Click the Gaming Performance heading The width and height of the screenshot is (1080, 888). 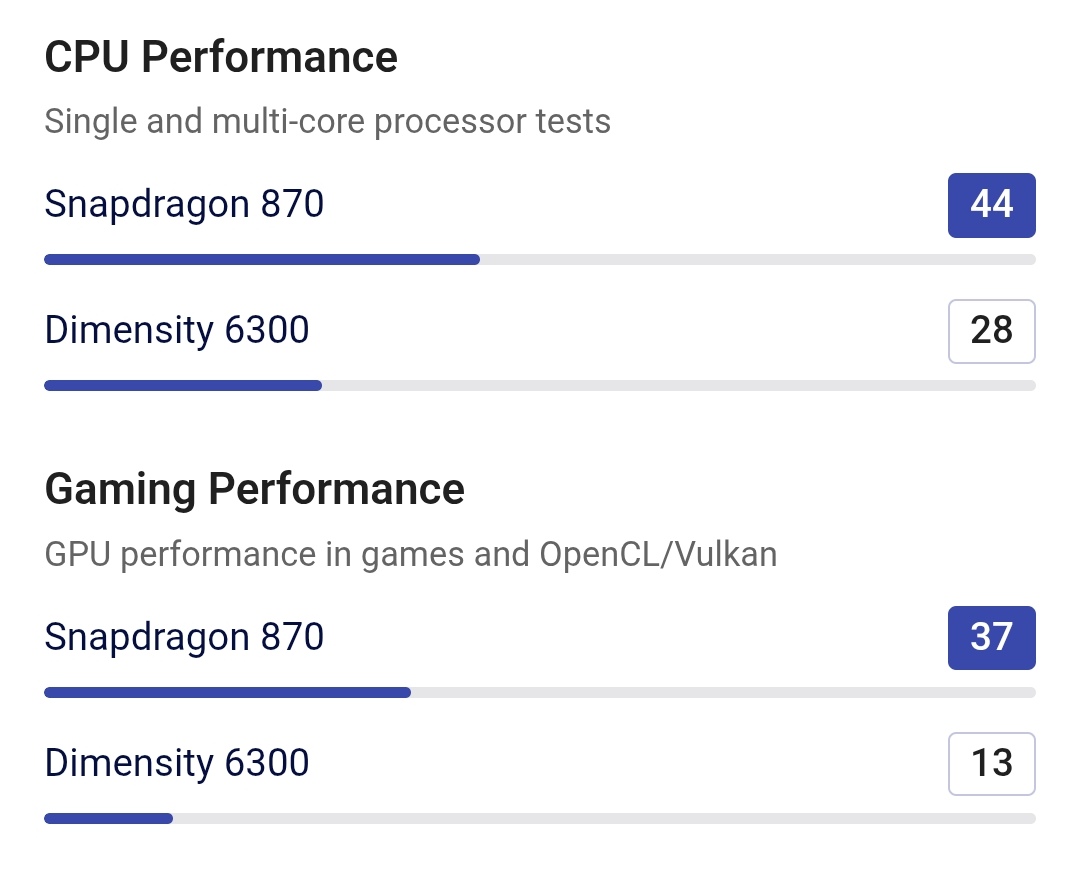255,490
